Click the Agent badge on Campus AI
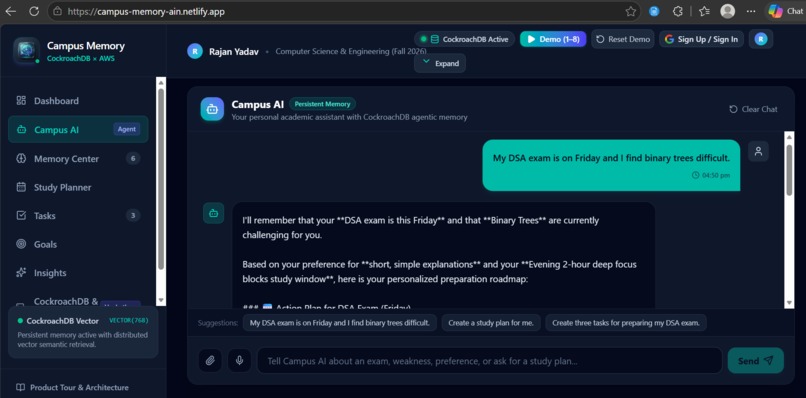 [126, 130]
